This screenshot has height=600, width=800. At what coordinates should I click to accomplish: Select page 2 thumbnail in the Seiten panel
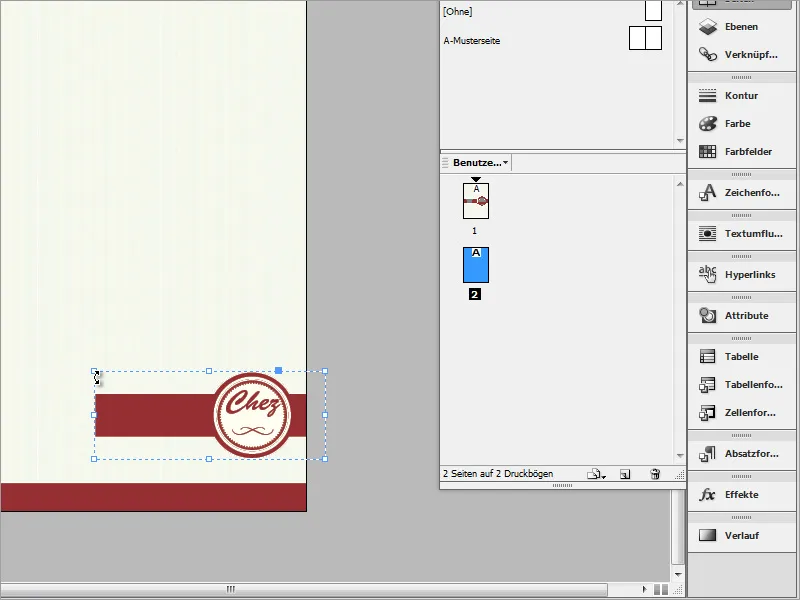pyautogui.click(x=477, y=263)
